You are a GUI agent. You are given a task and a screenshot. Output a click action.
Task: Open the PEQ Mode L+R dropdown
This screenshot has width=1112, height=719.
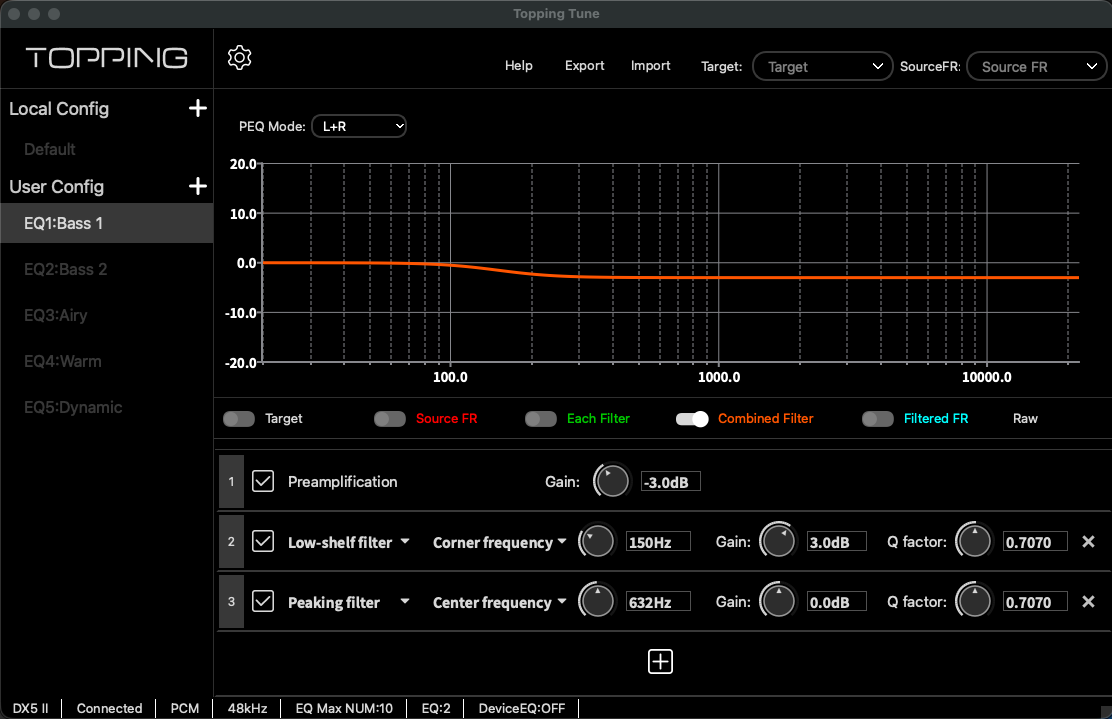[x=358, y=126]
